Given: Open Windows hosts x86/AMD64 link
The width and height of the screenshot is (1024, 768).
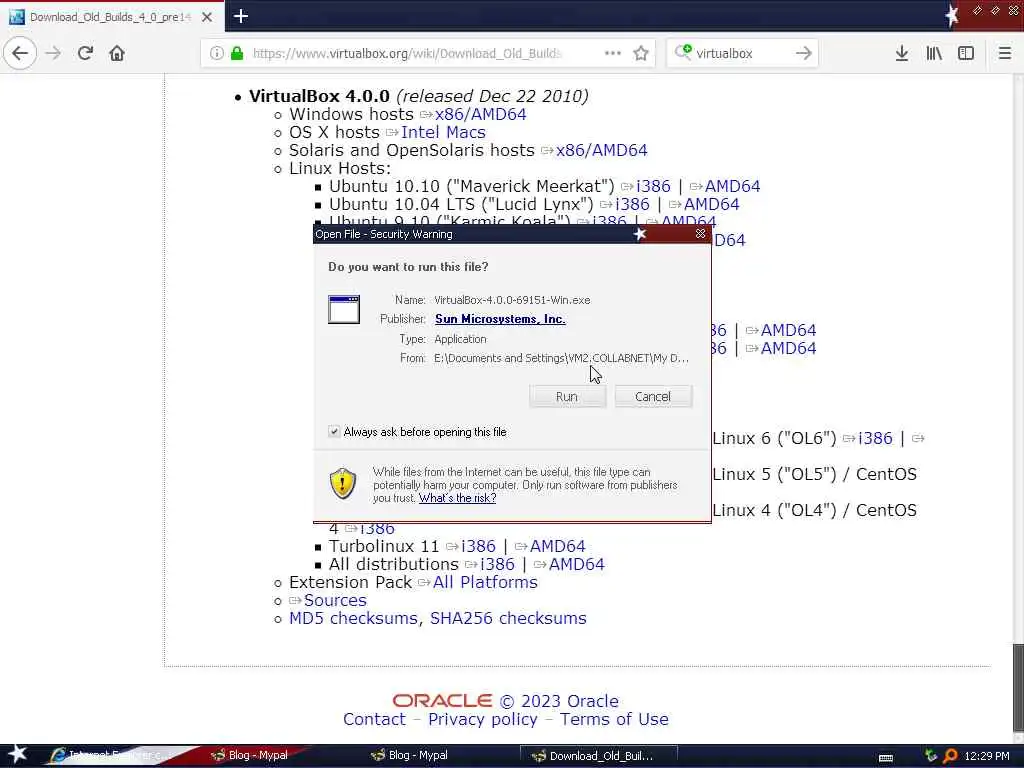Looking at the screenshot, I should pyautogui.click(x=481, y=114).
